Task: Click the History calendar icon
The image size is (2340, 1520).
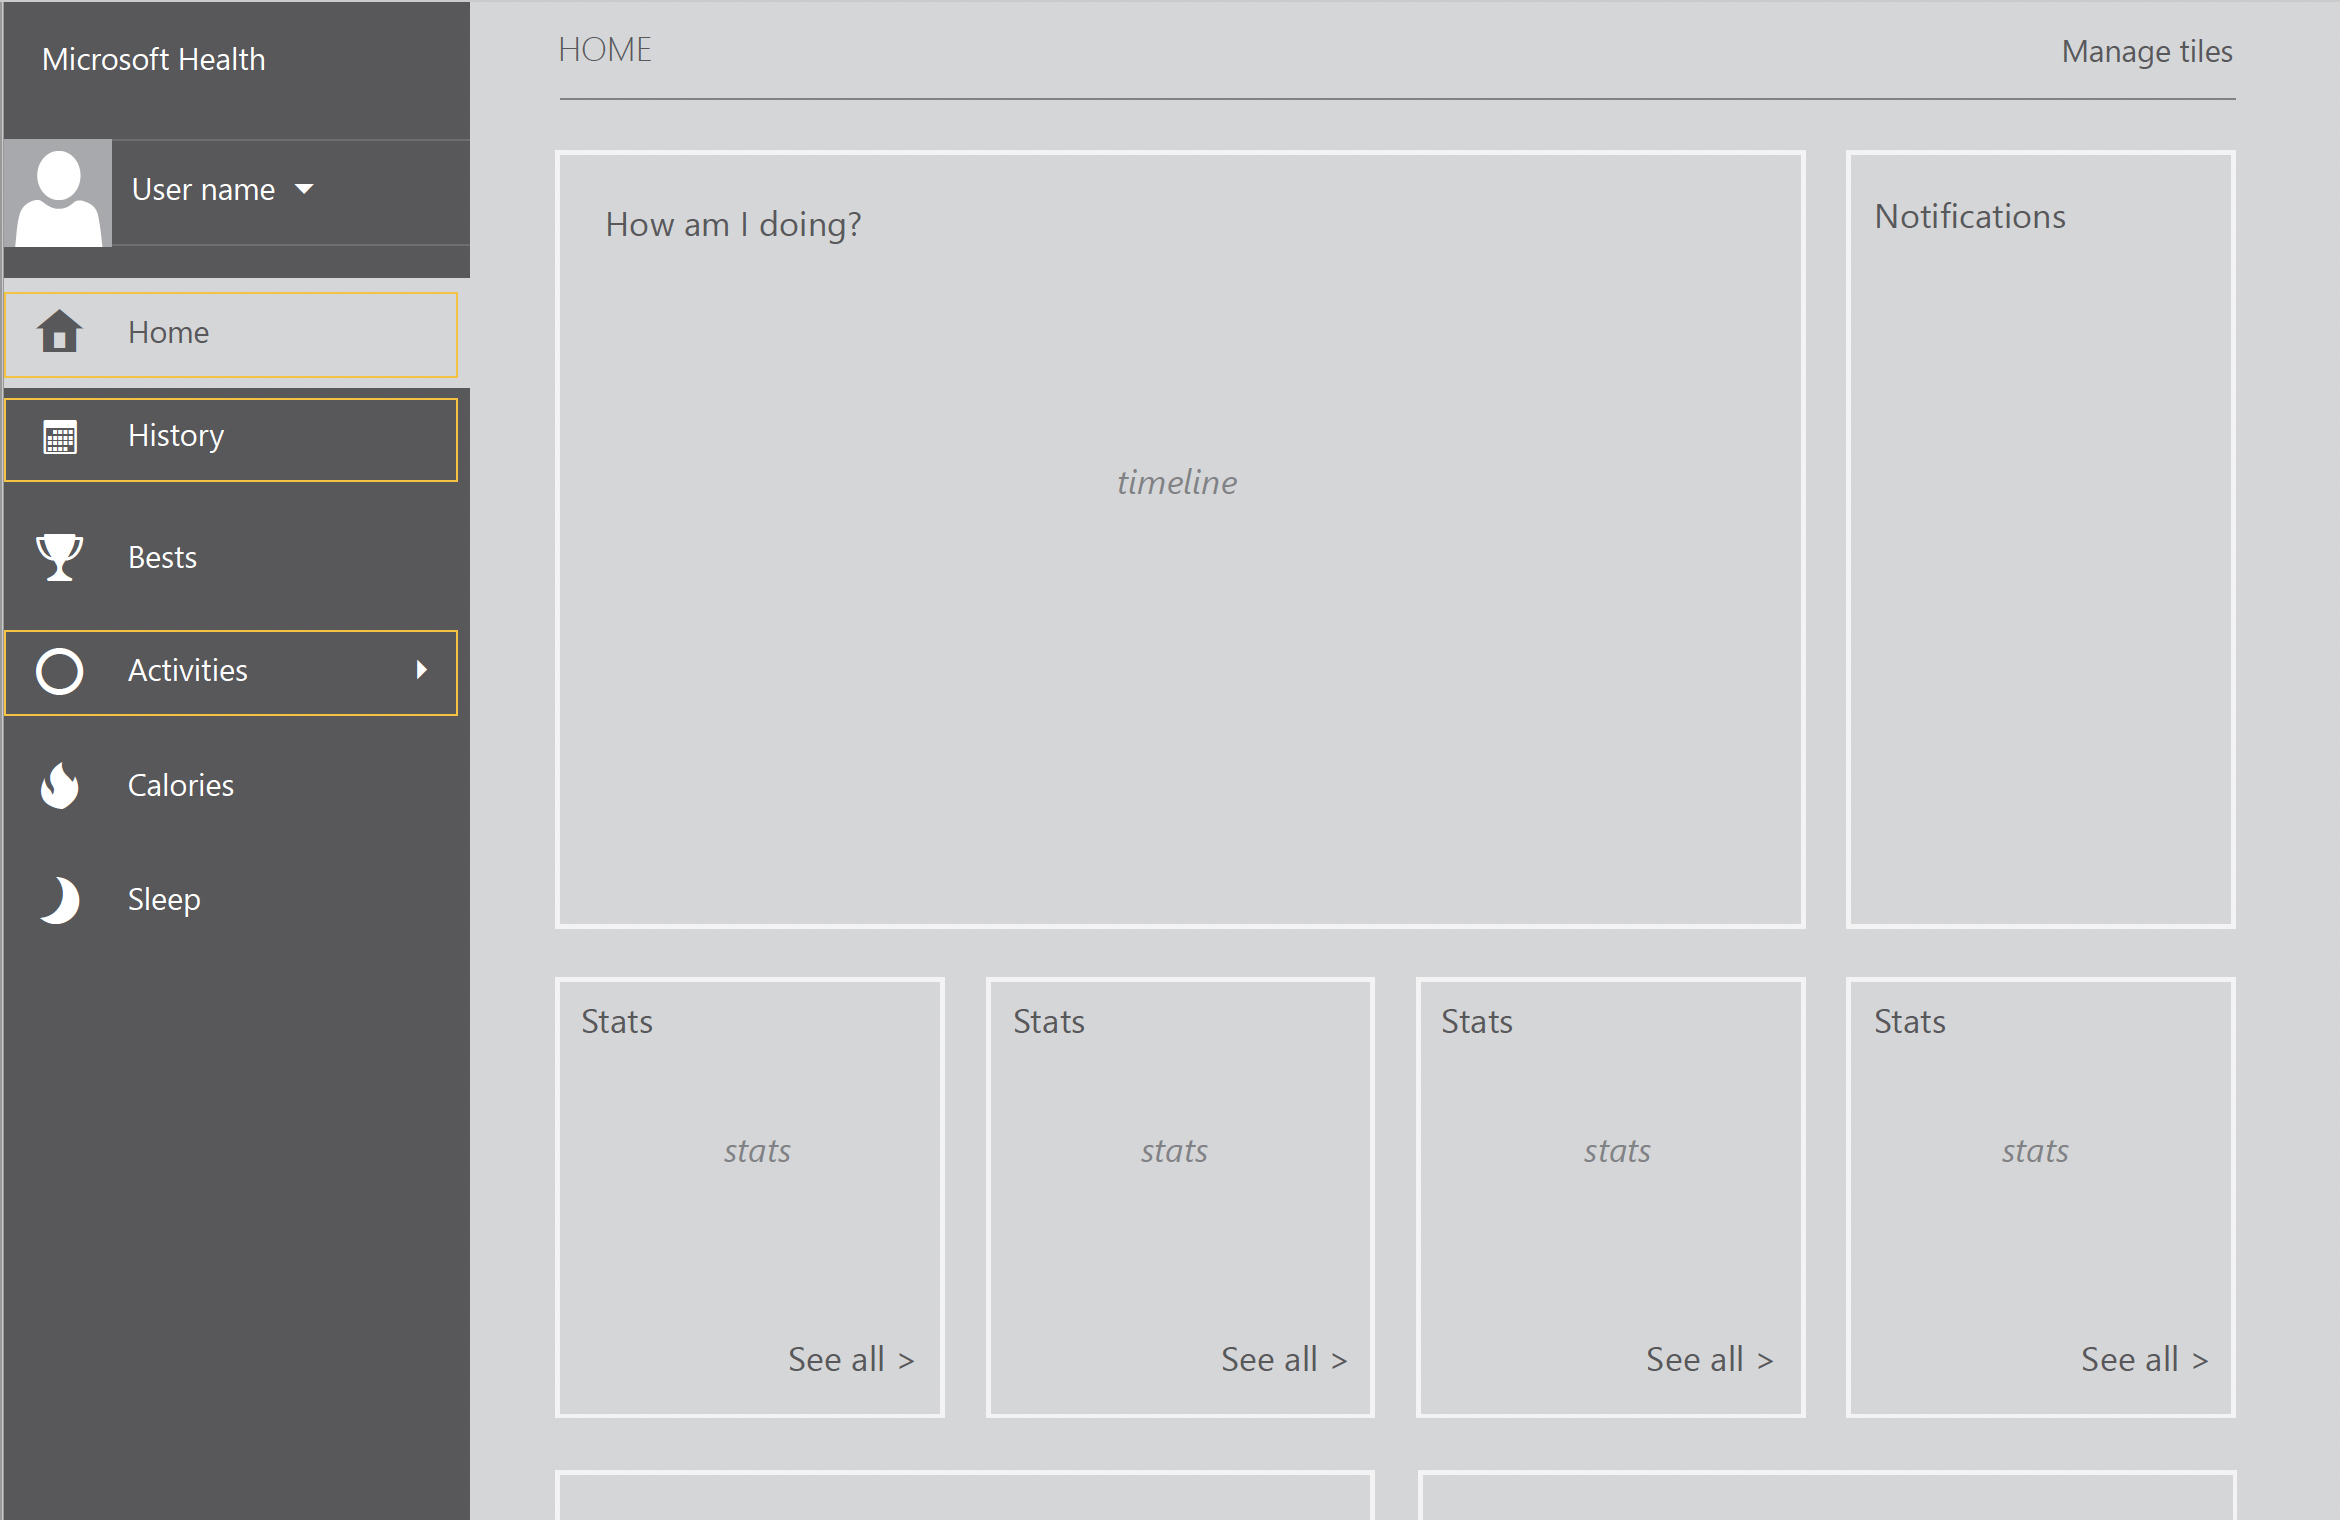Action: point(59,438)
